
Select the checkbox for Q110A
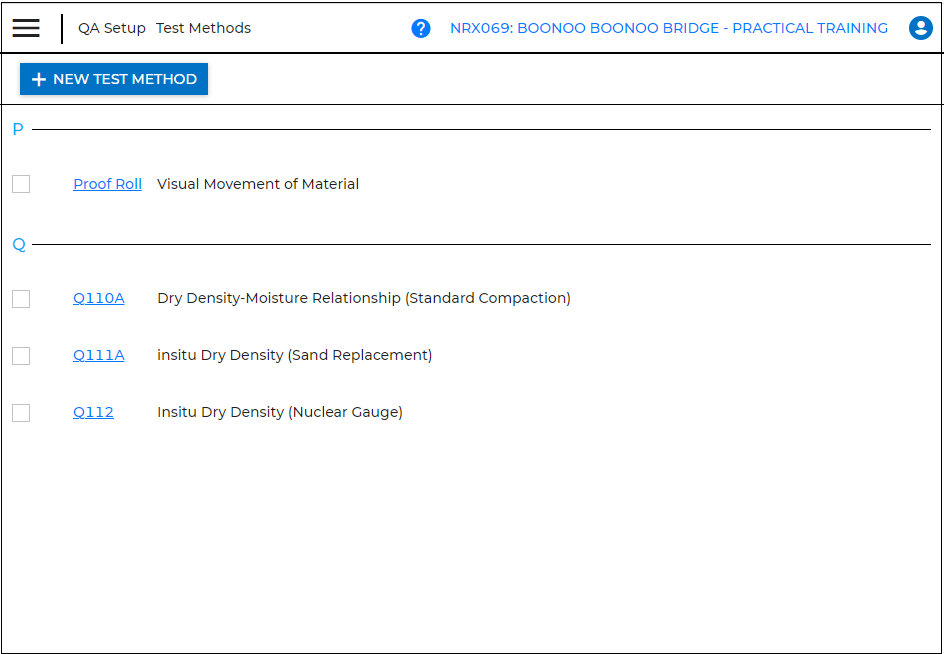(21, 298)
